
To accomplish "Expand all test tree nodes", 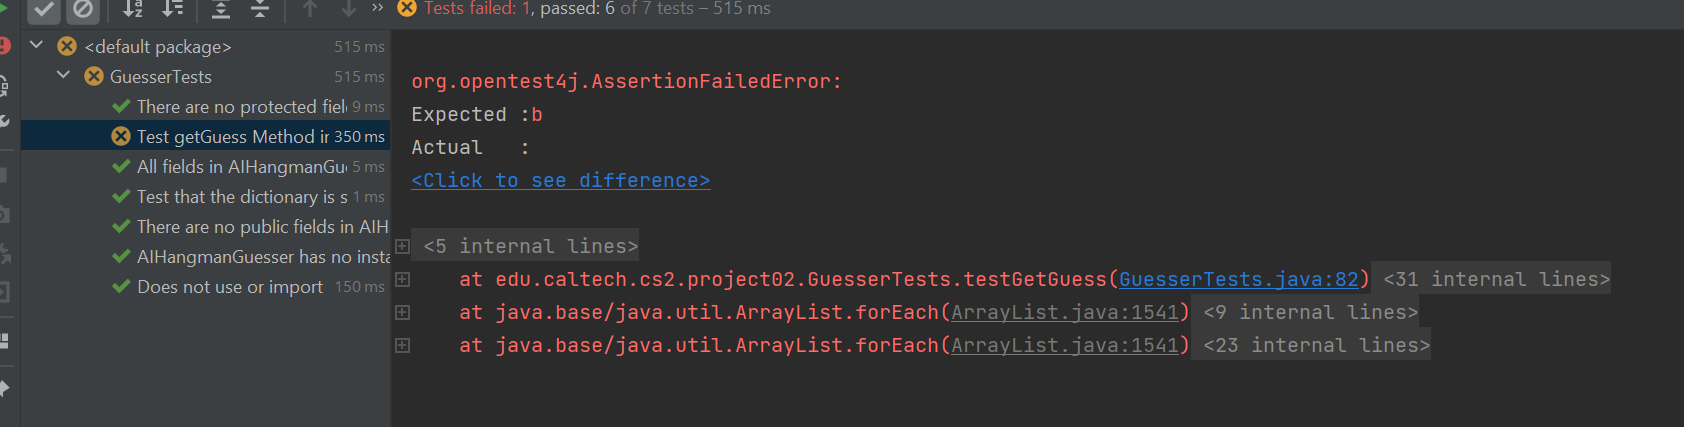I will click(221, 9).
